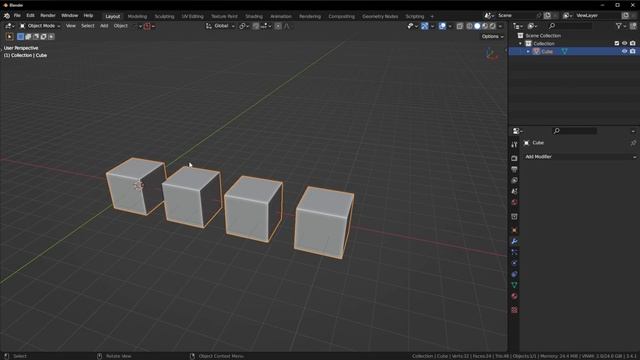640x360 pixels.
Task: Open the View Layer properties tab
Action: pos(514,180)
